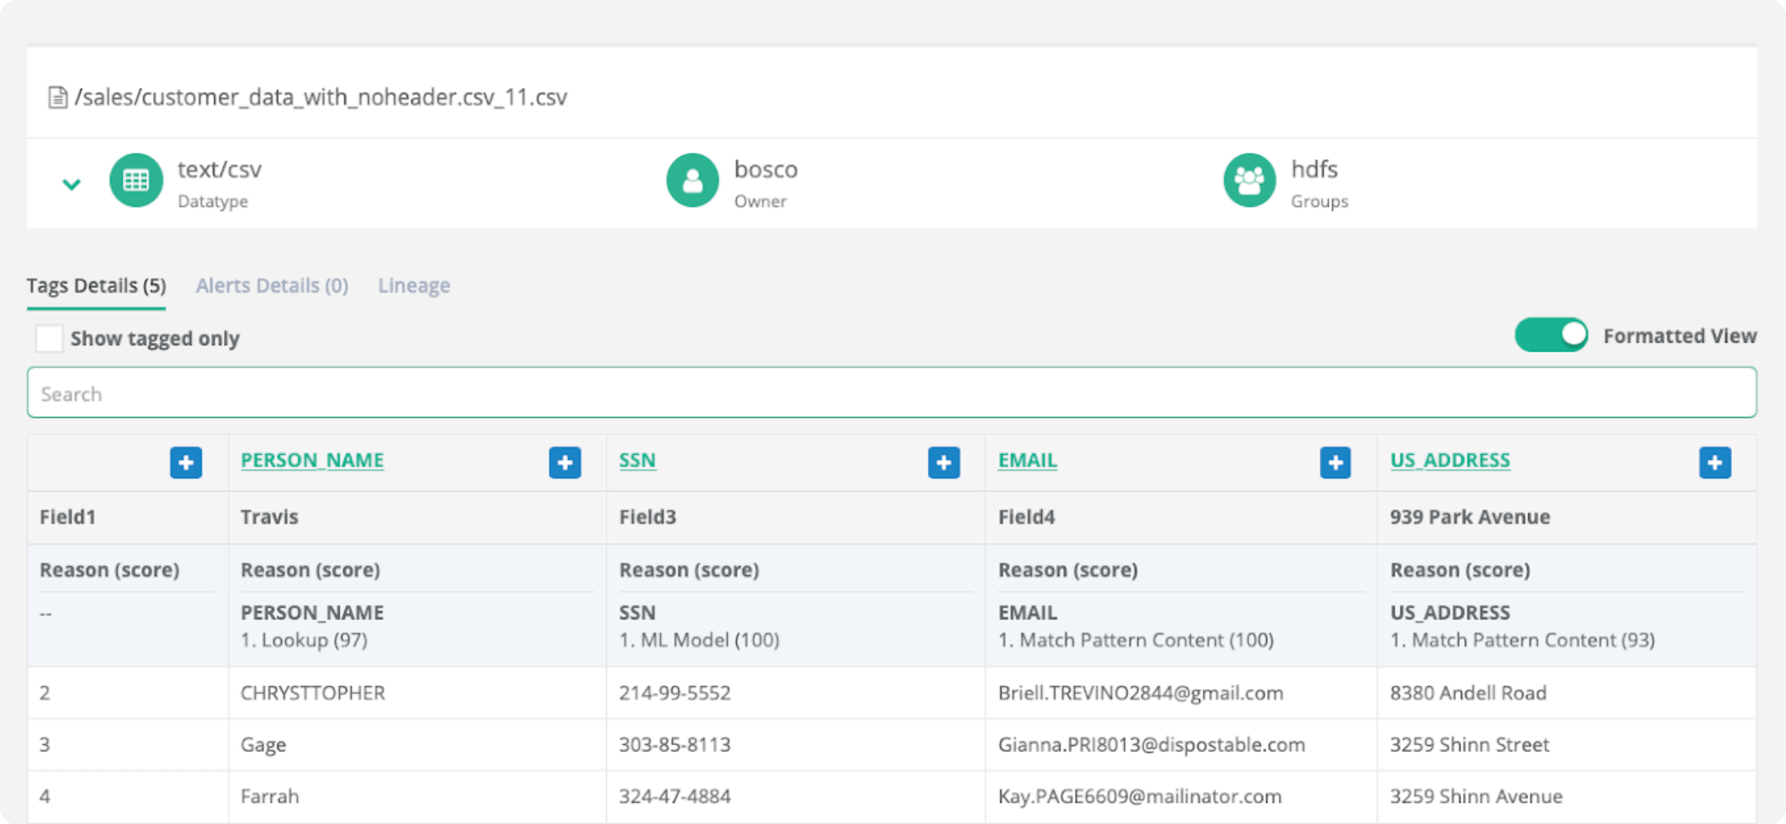The height and width of the screenshot is (824, 1786).
Task: Click the Formatted View label
Action: point(1680,336)
